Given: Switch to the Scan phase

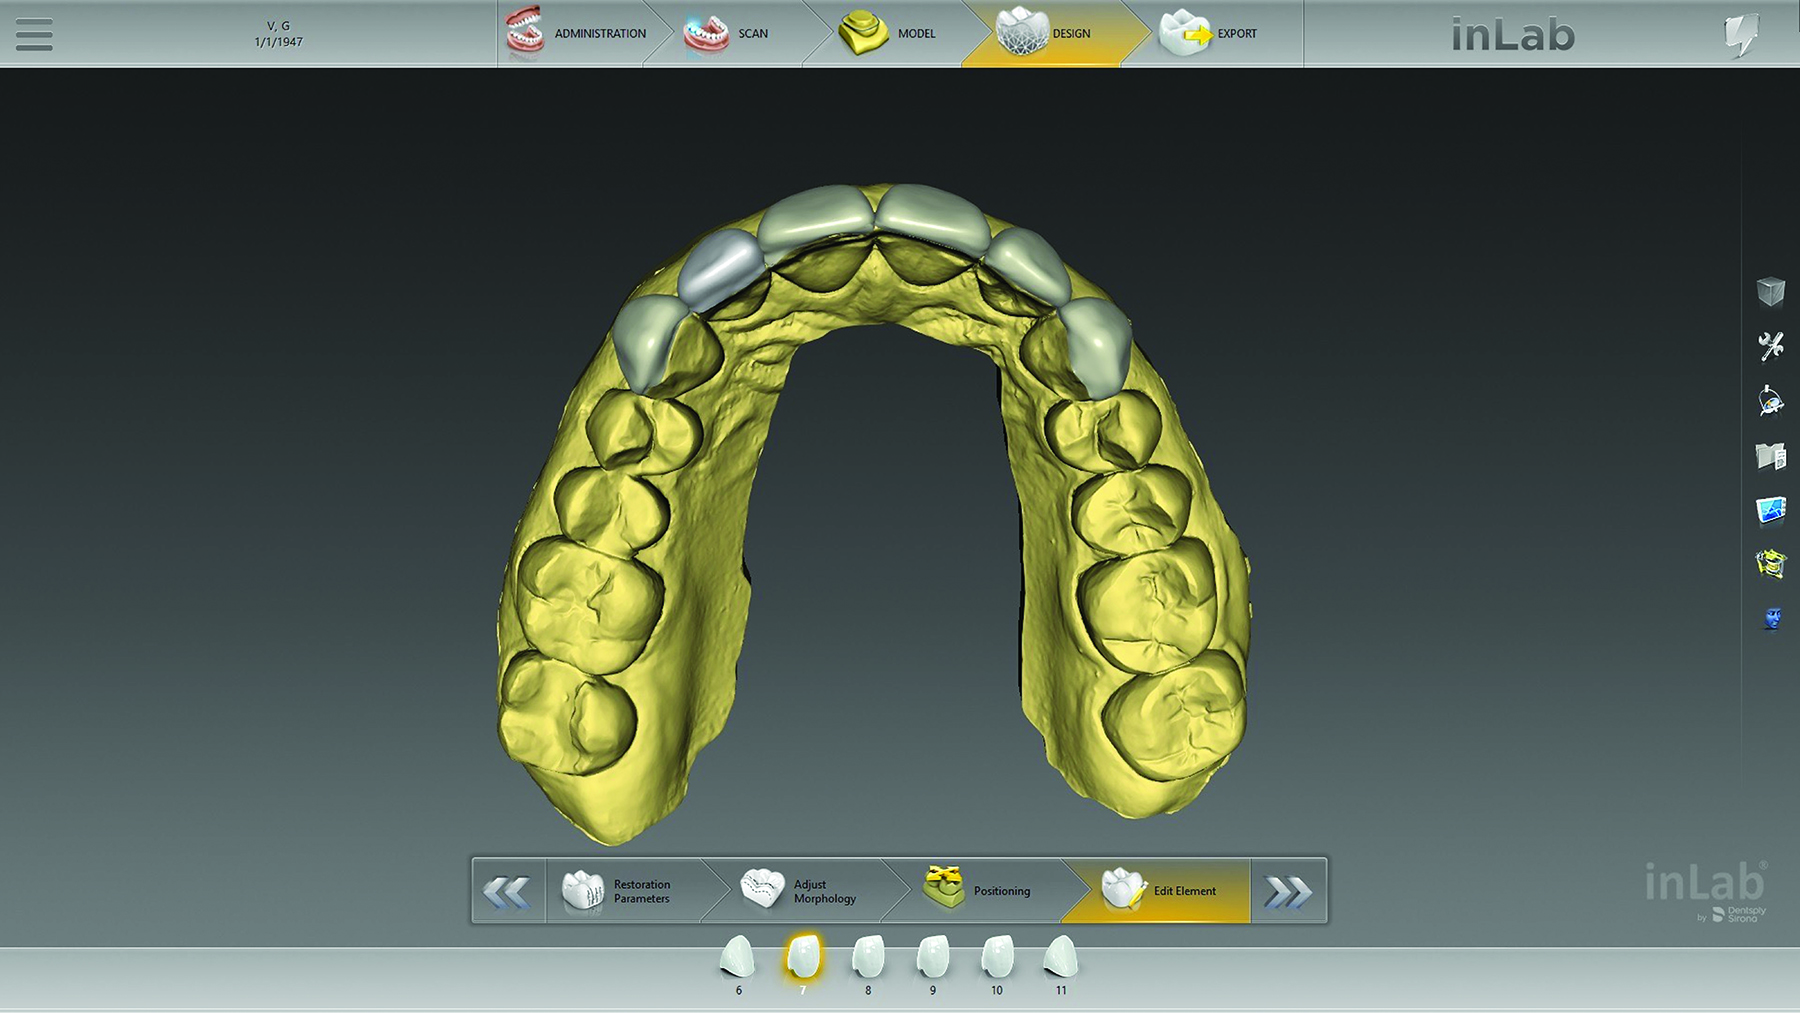Looking at the screenshot, I should [728, 33].
